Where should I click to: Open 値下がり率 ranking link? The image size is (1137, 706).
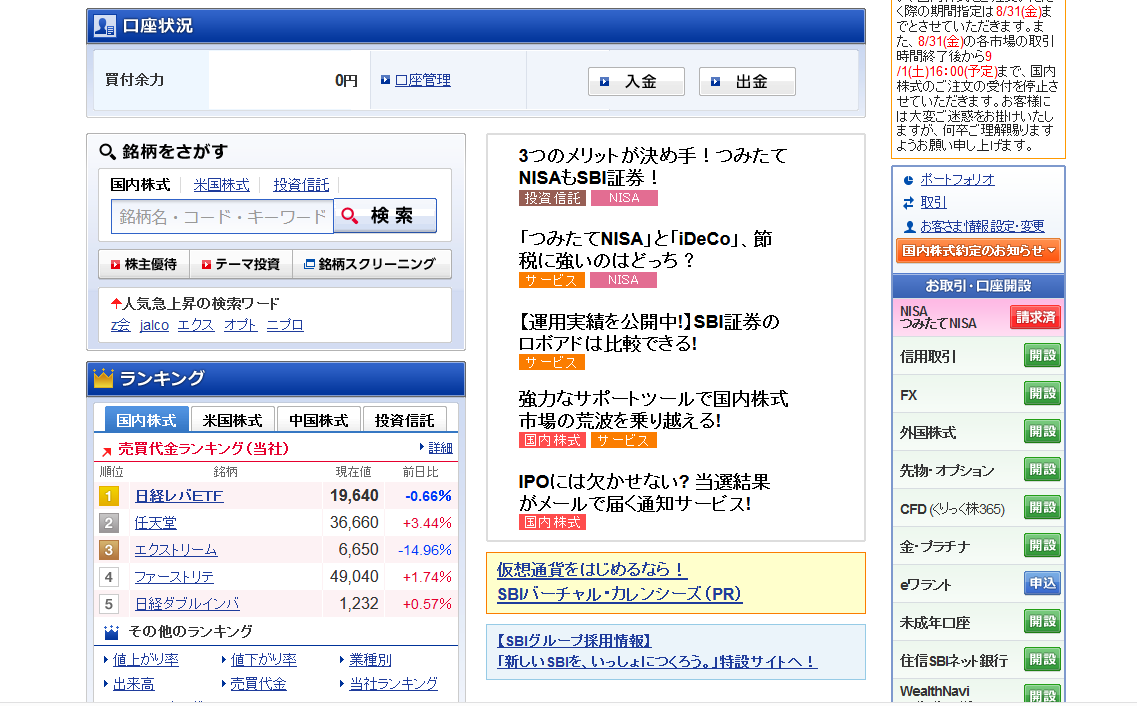[x=263, y=660]
